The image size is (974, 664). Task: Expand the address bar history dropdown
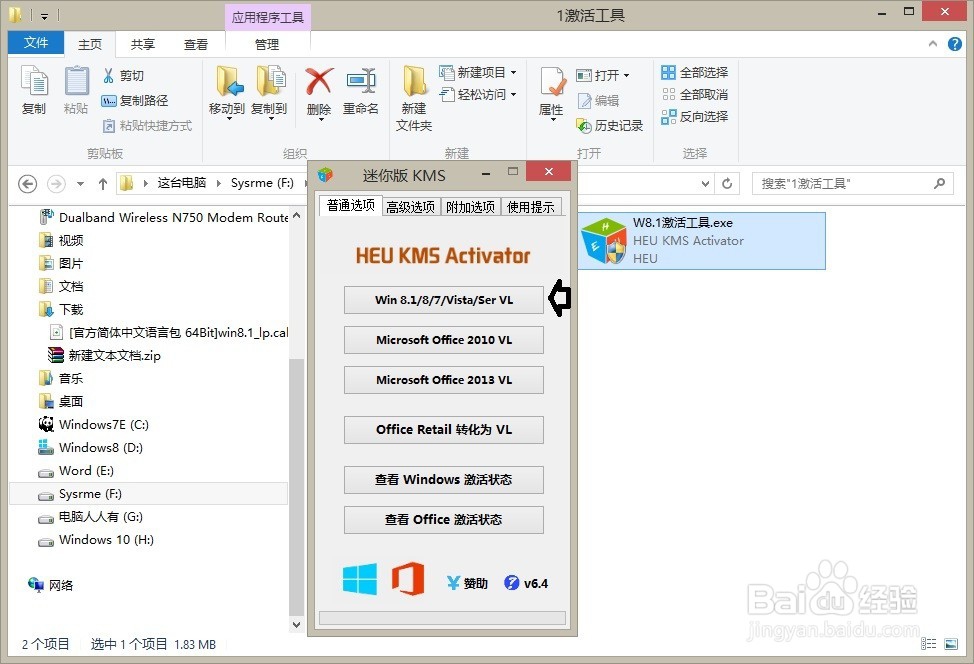click(705, 183)
